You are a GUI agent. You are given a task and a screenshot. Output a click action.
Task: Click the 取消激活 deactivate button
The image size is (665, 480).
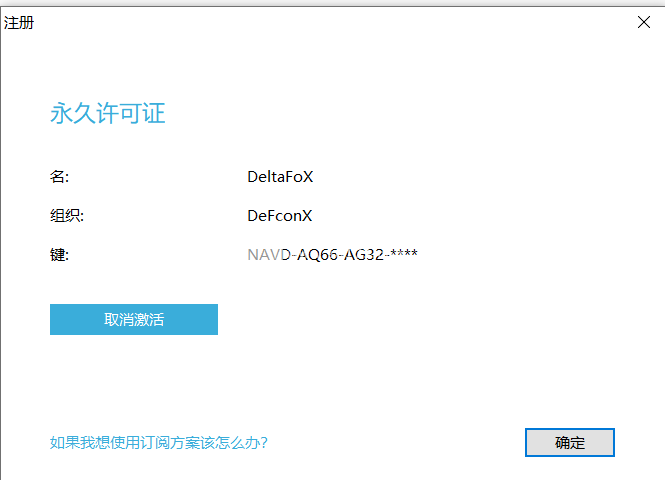point(134,319)
